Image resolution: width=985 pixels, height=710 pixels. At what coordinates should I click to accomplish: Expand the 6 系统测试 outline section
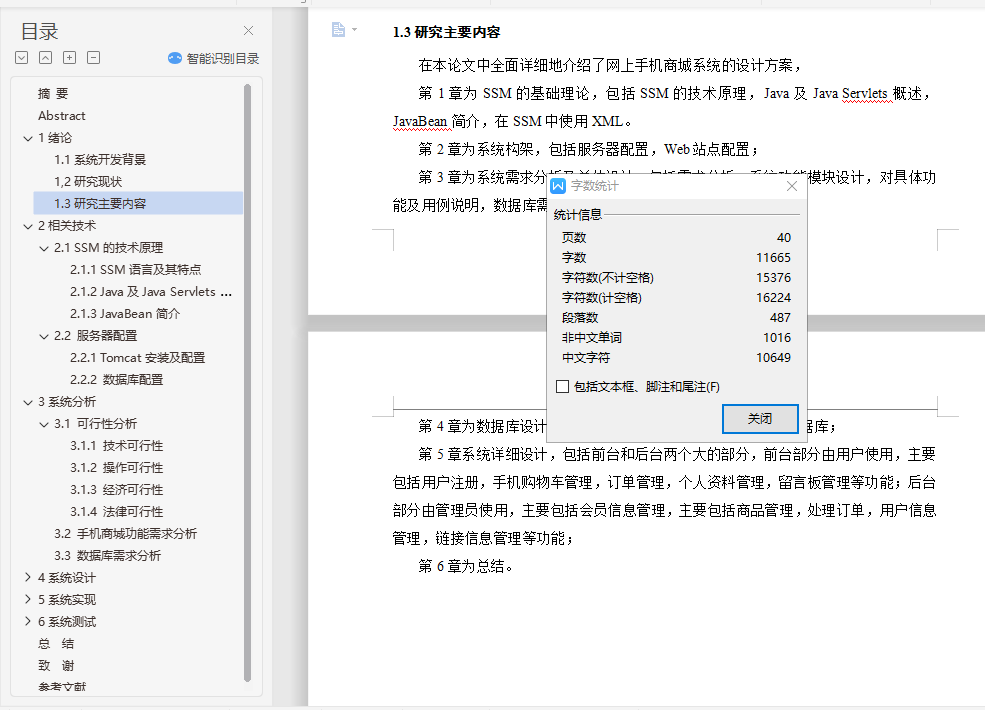(x=28, y=621)
